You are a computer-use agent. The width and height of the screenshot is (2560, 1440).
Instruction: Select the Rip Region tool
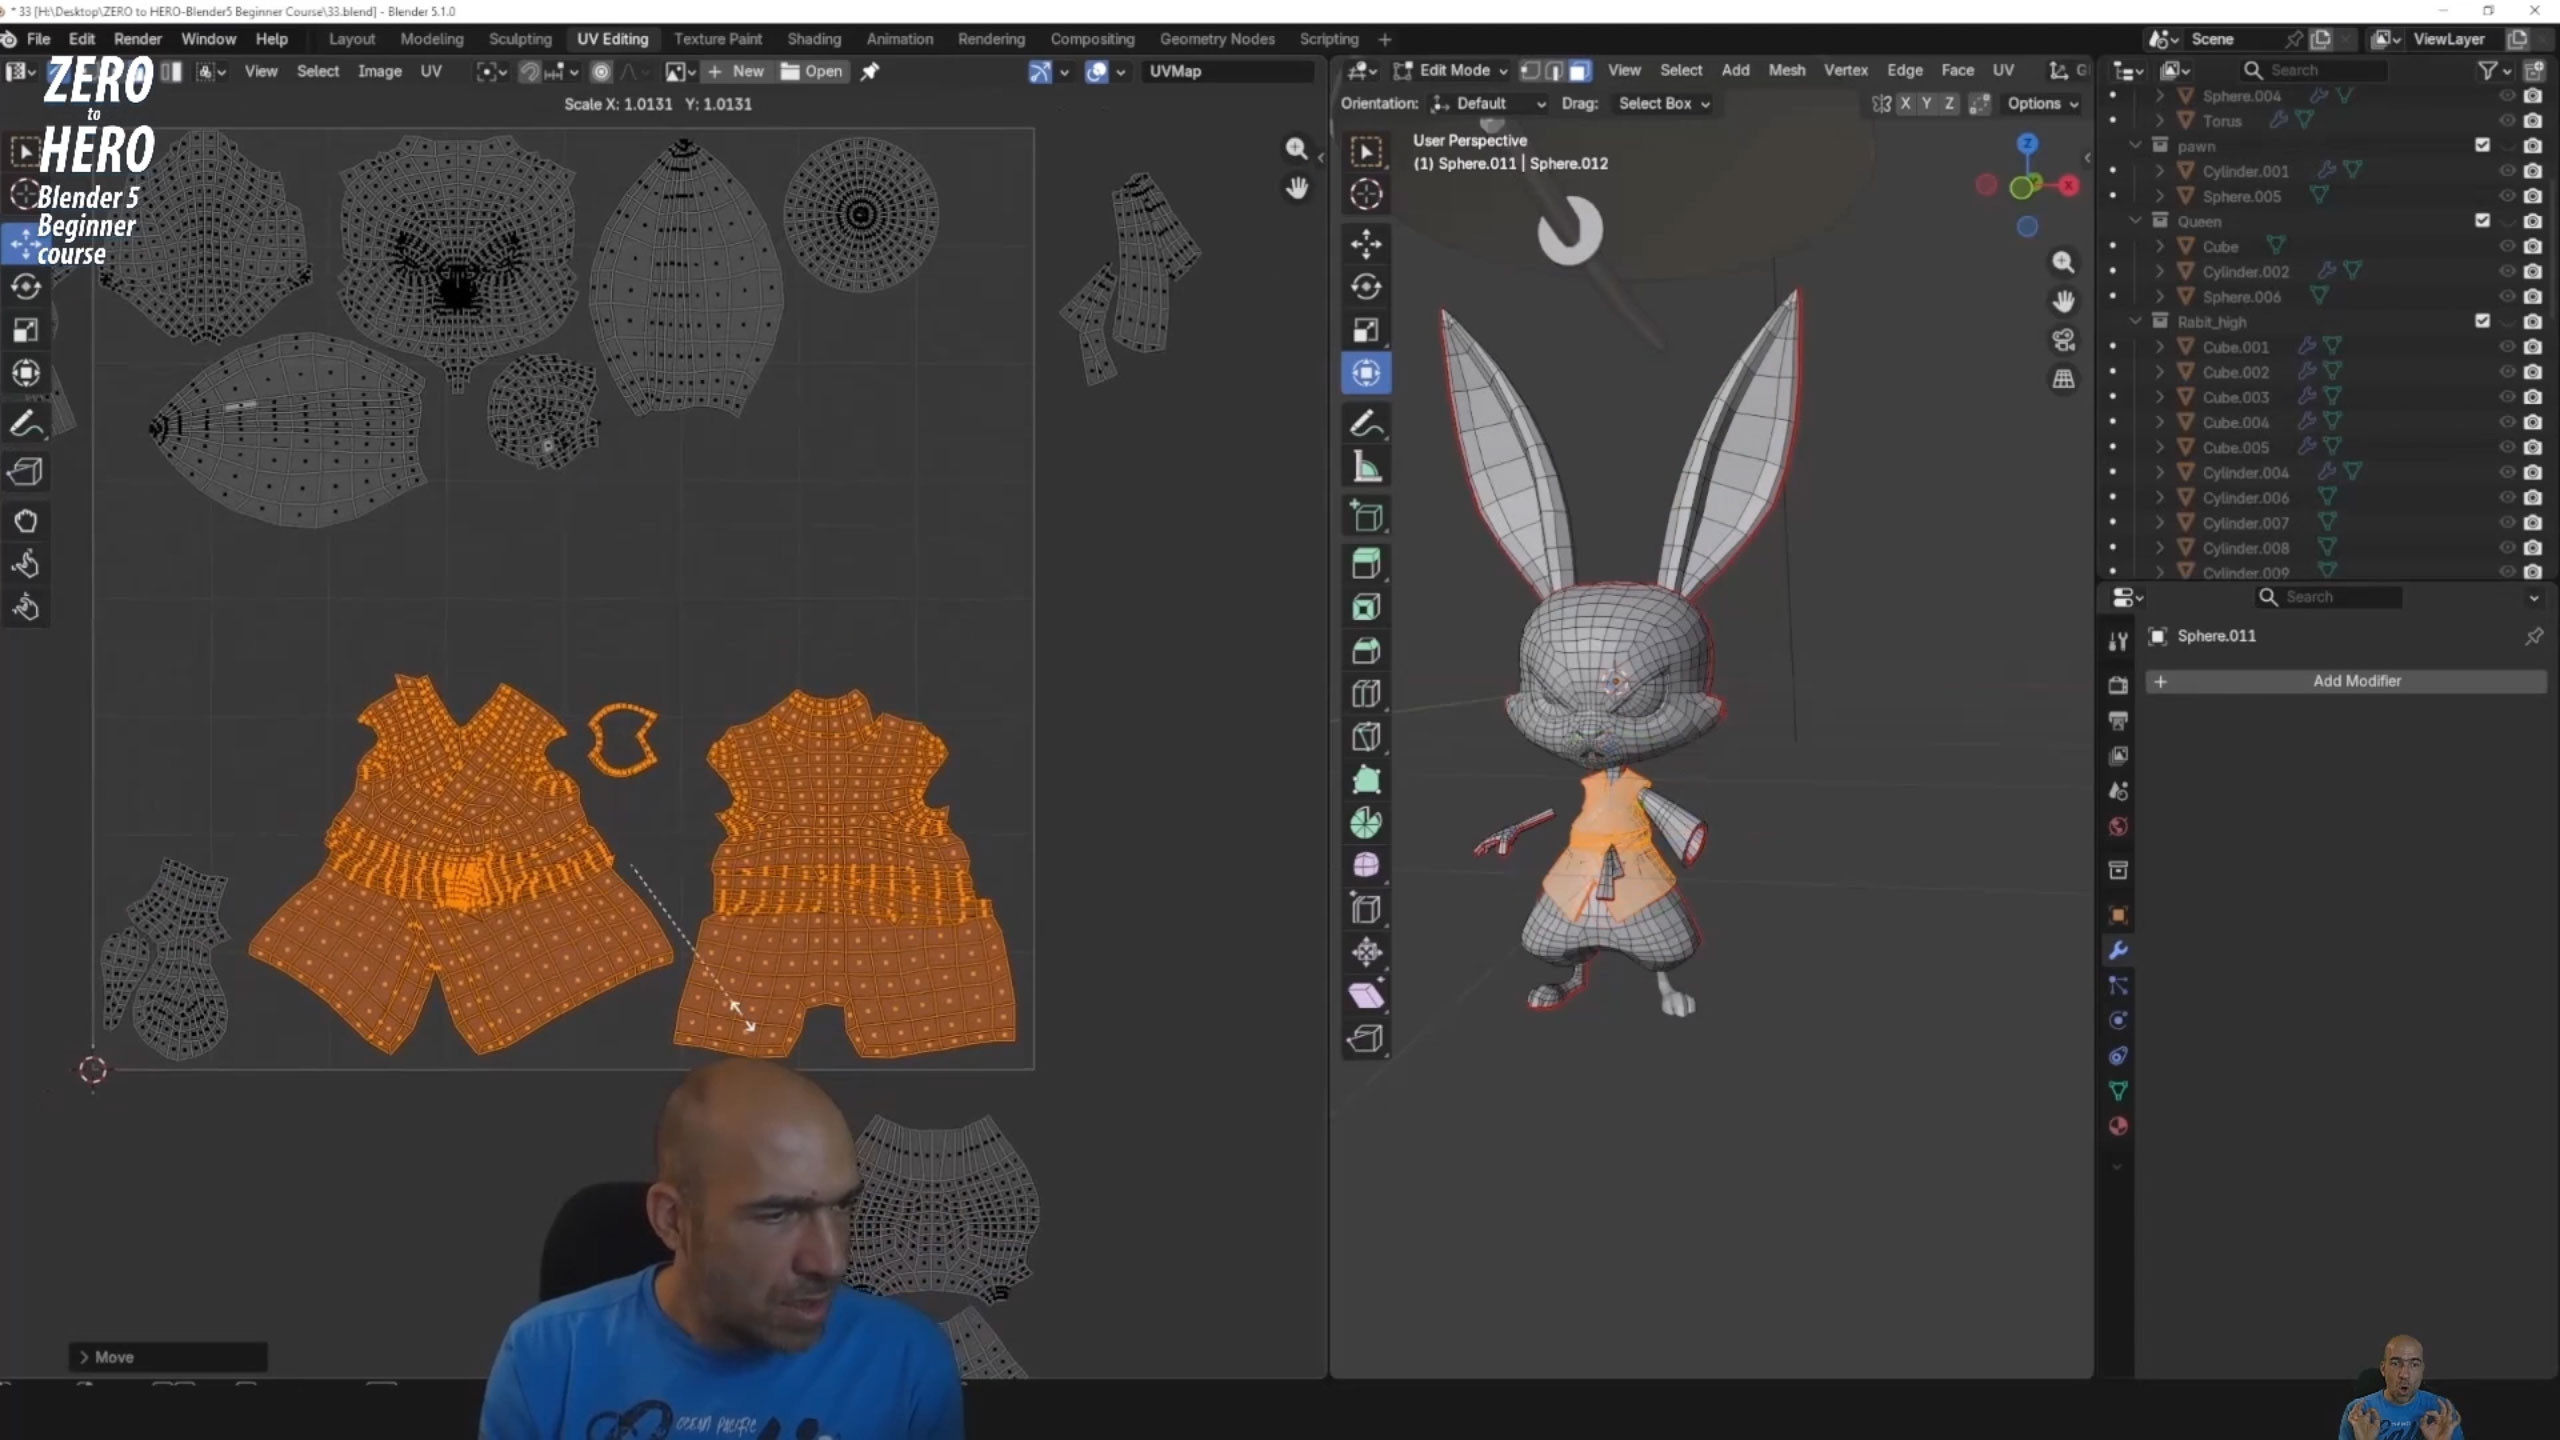coord(1366,1039)
